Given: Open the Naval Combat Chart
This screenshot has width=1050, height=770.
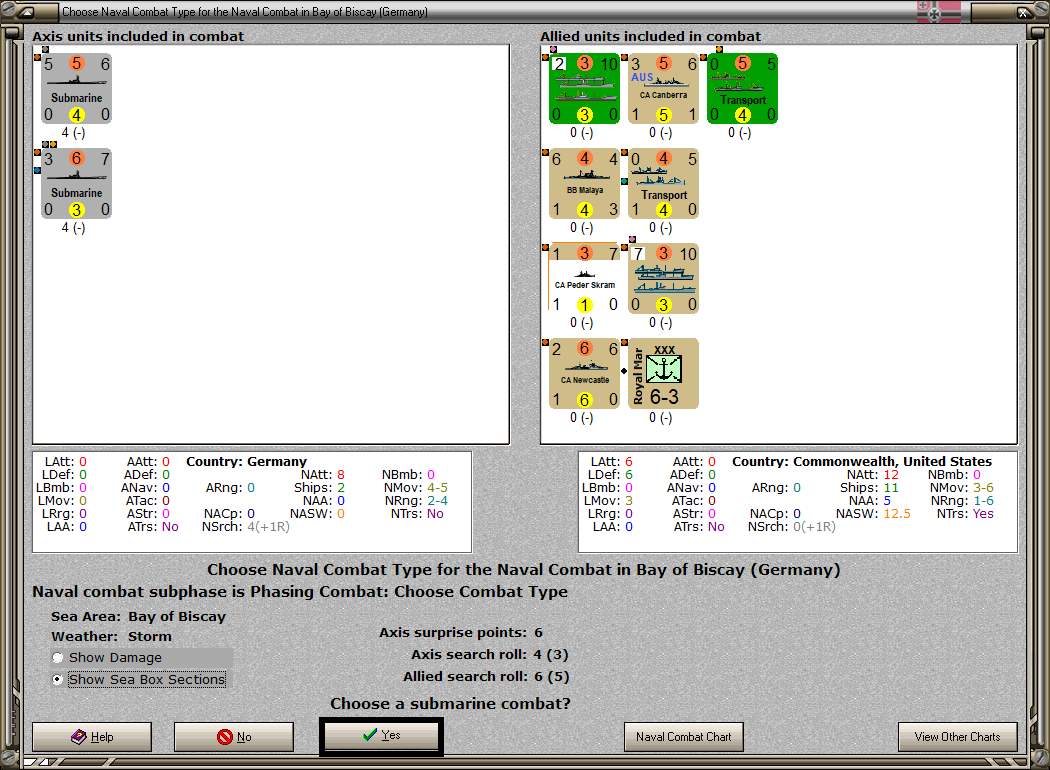Looking at the screenshot, I should [684, 737].
